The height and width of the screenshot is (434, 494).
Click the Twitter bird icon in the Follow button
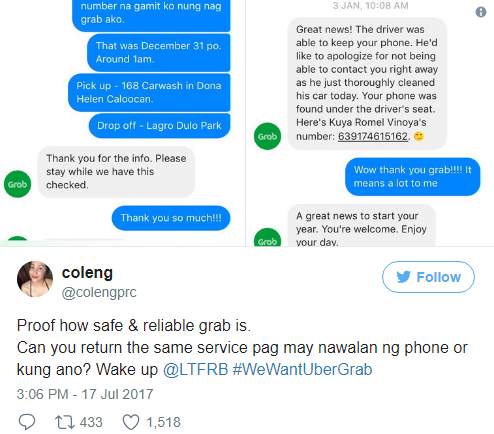pyautogui.click(x=404, y=277)
